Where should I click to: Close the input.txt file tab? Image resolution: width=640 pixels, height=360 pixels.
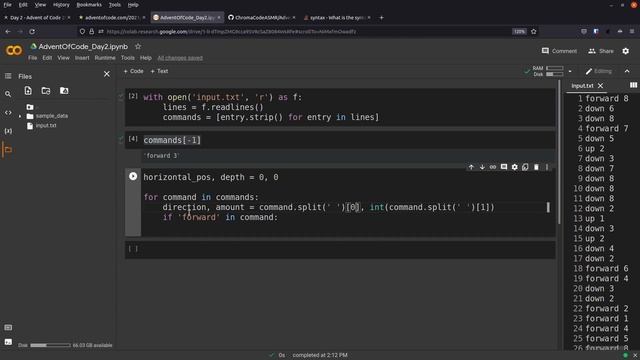point(600,86)
